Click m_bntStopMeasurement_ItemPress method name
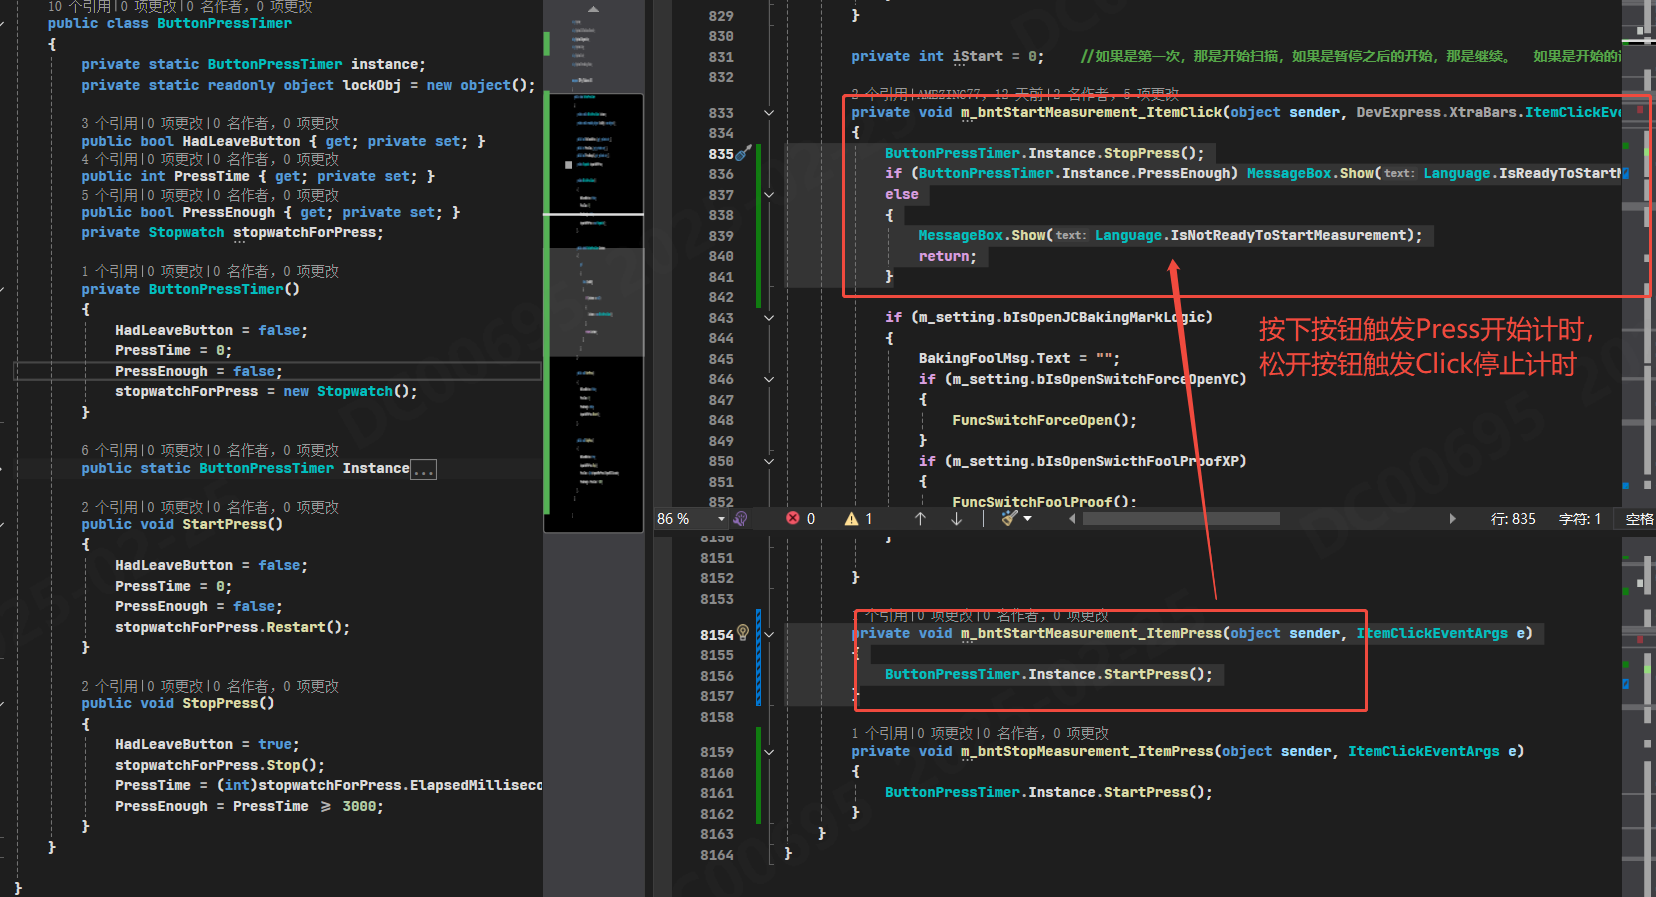The width and height of the screenshot is (1656, 897). [x=1088, y=751]
